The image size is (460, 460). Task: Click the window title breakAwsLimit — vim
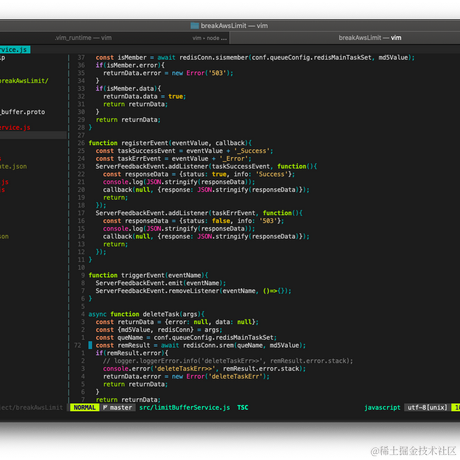point(234,26)
